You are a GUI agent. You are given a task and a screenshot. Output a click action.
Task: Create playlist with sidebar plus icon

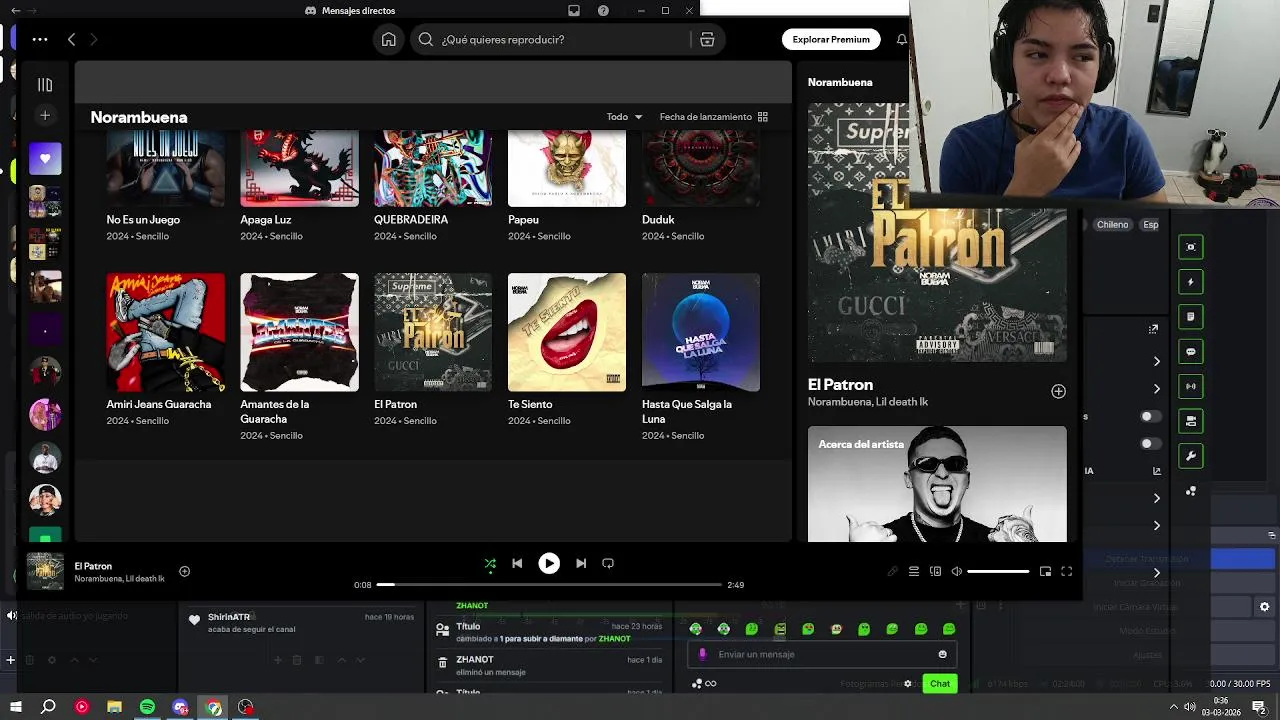pyautogui.click(x=45, y=116)
